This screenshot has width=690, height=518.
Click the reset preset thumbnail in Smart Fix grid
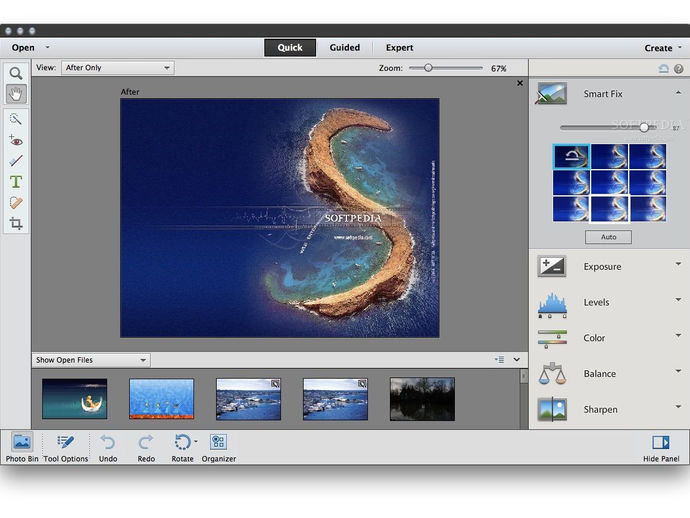[x=571, y=156]
